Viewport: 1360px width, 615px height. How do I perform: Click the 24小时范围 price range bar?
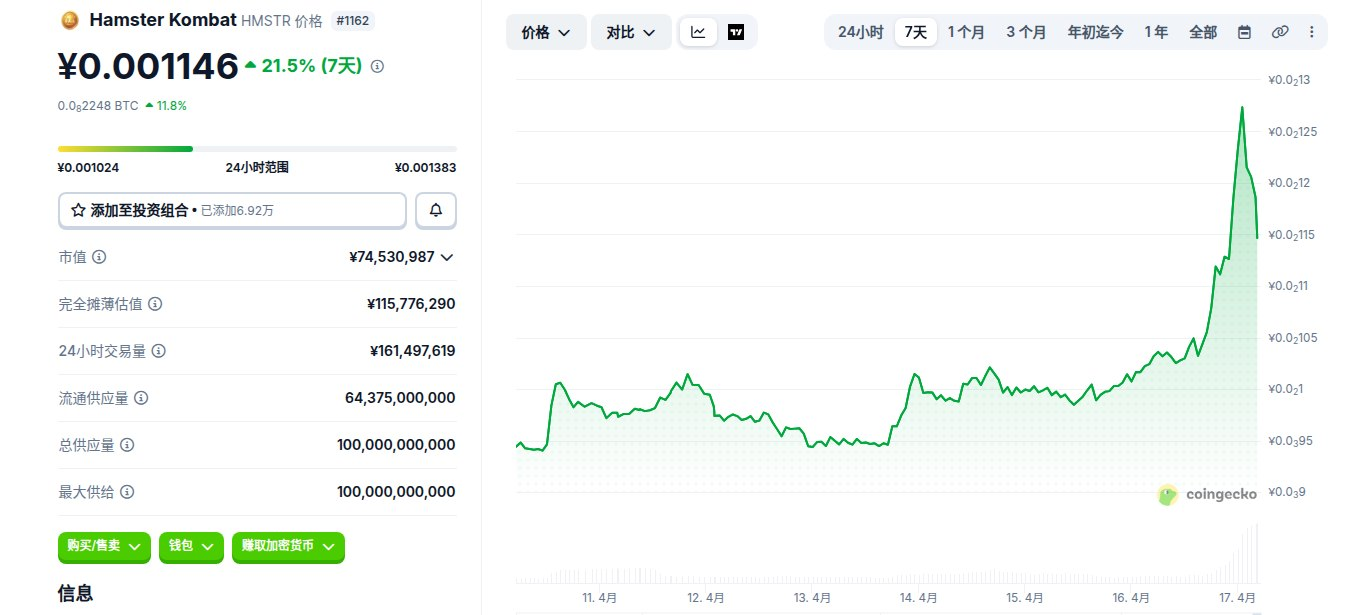pos(257,149)
